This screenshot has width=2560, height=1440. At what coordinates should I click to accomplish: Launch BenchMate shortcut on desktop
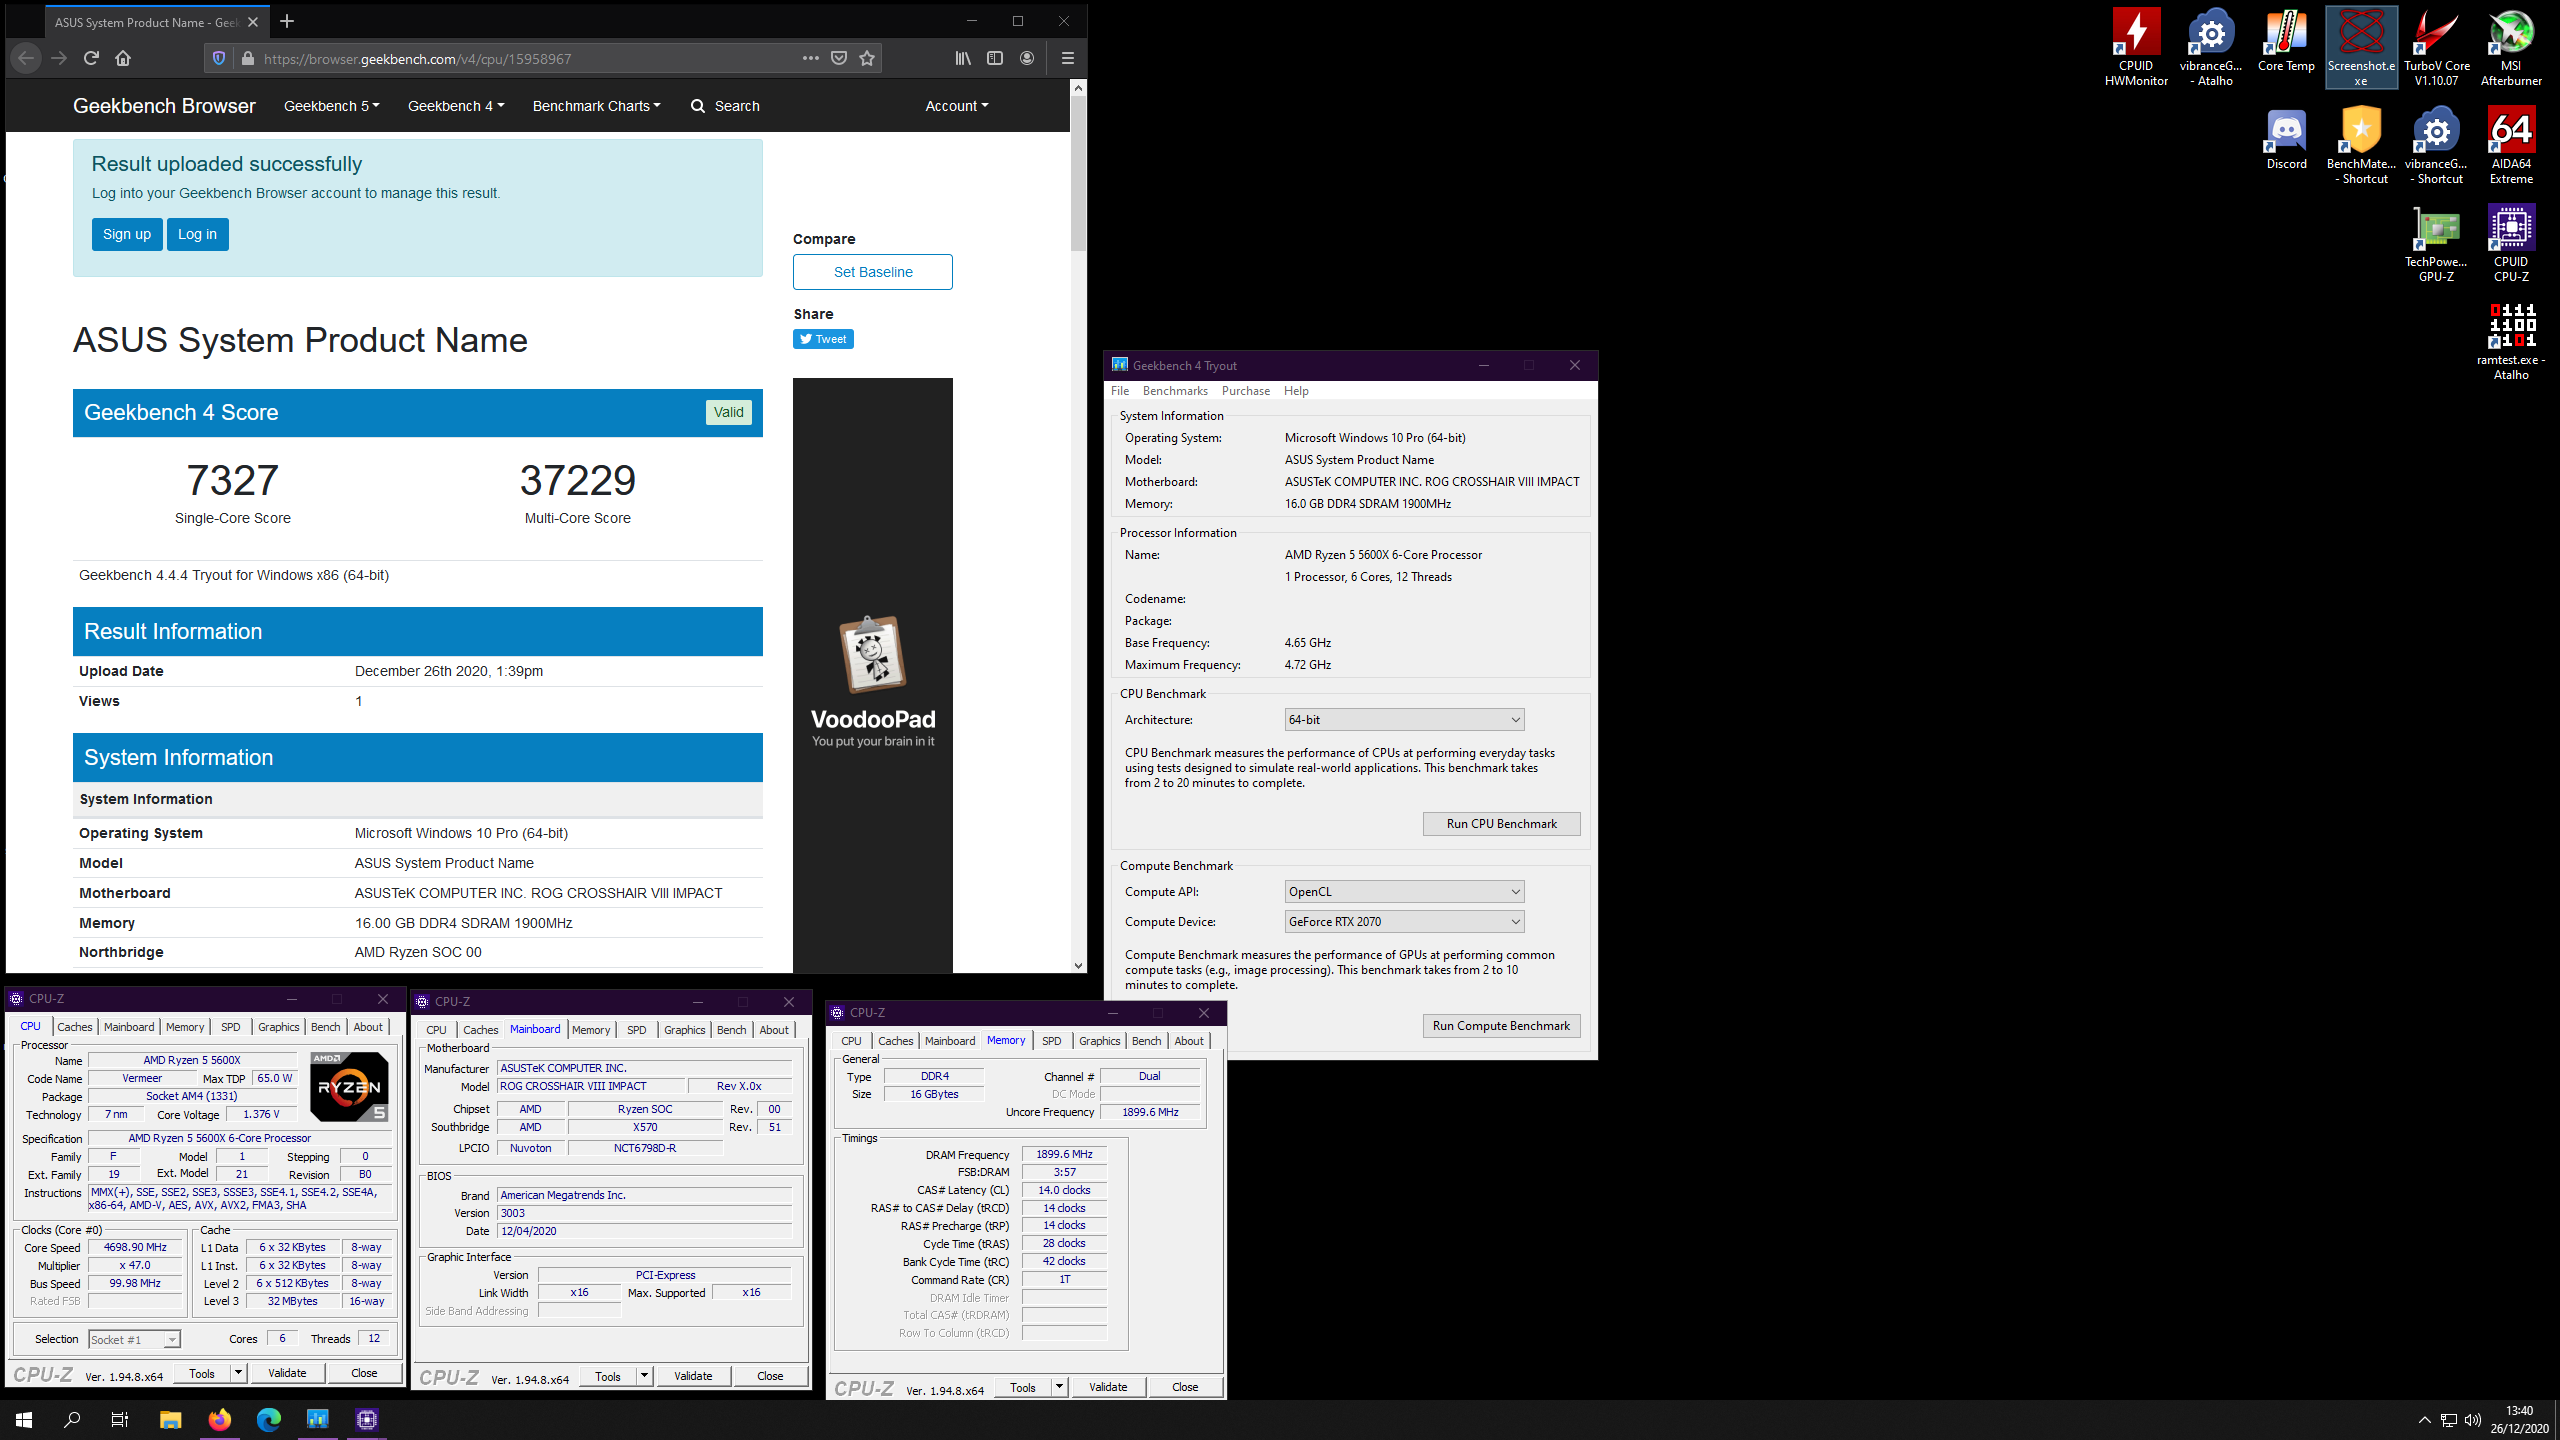click(x=2361, y=146)
